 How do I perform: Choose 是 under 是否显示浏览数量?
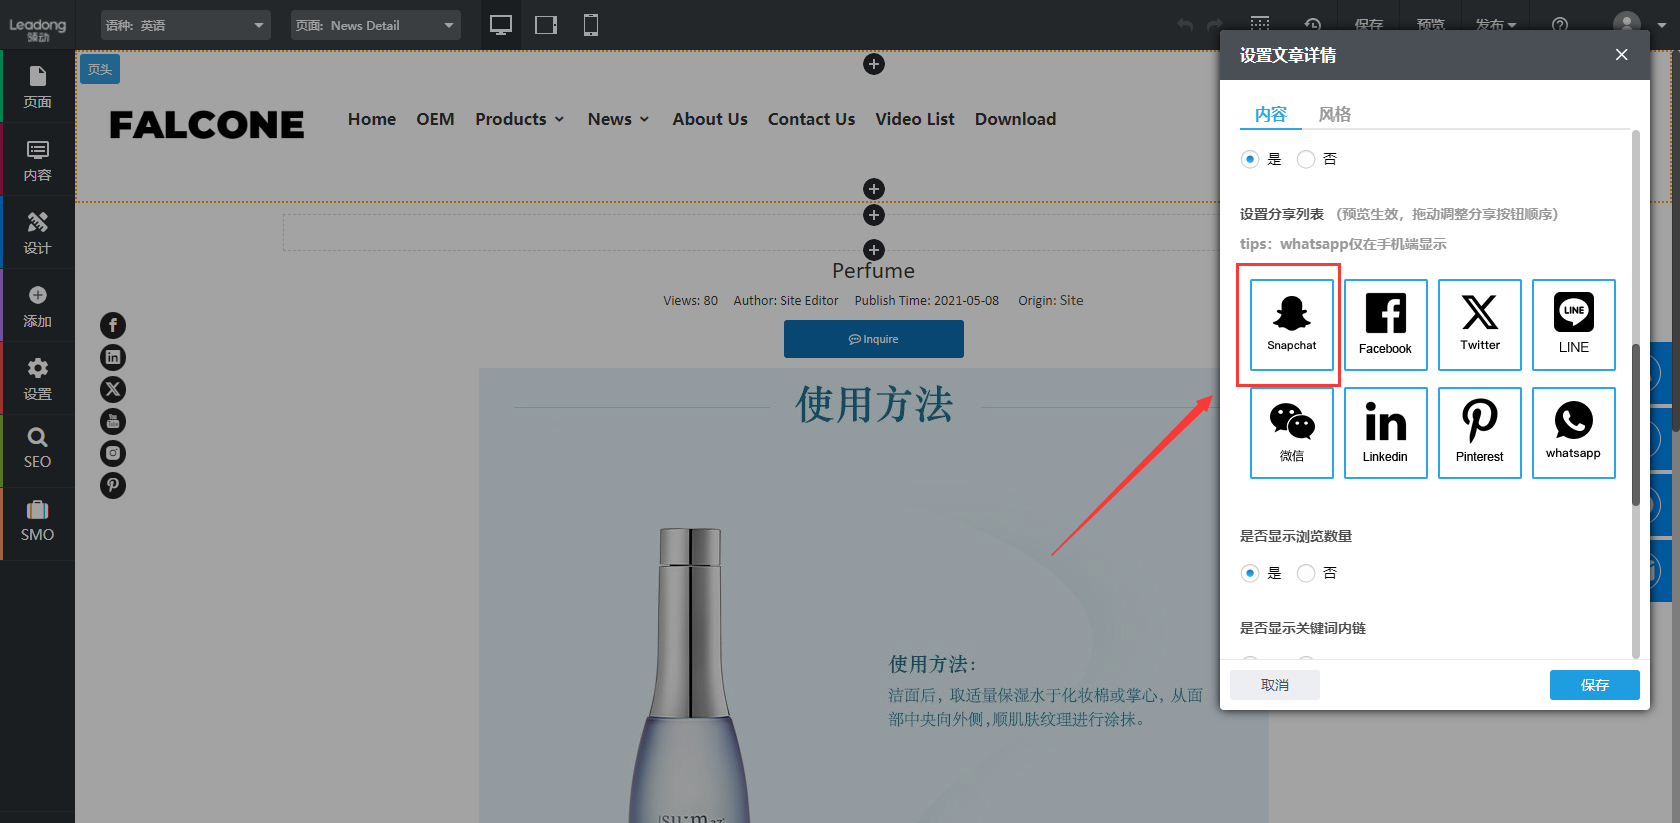(1250, 573)
